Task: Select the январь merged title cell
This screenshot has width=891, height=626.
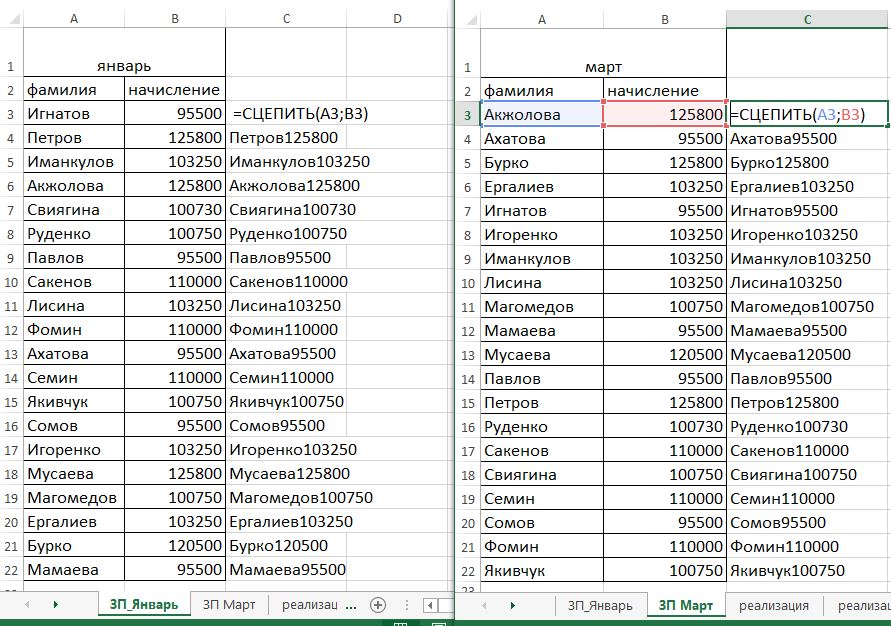Action: pos(124,66)
